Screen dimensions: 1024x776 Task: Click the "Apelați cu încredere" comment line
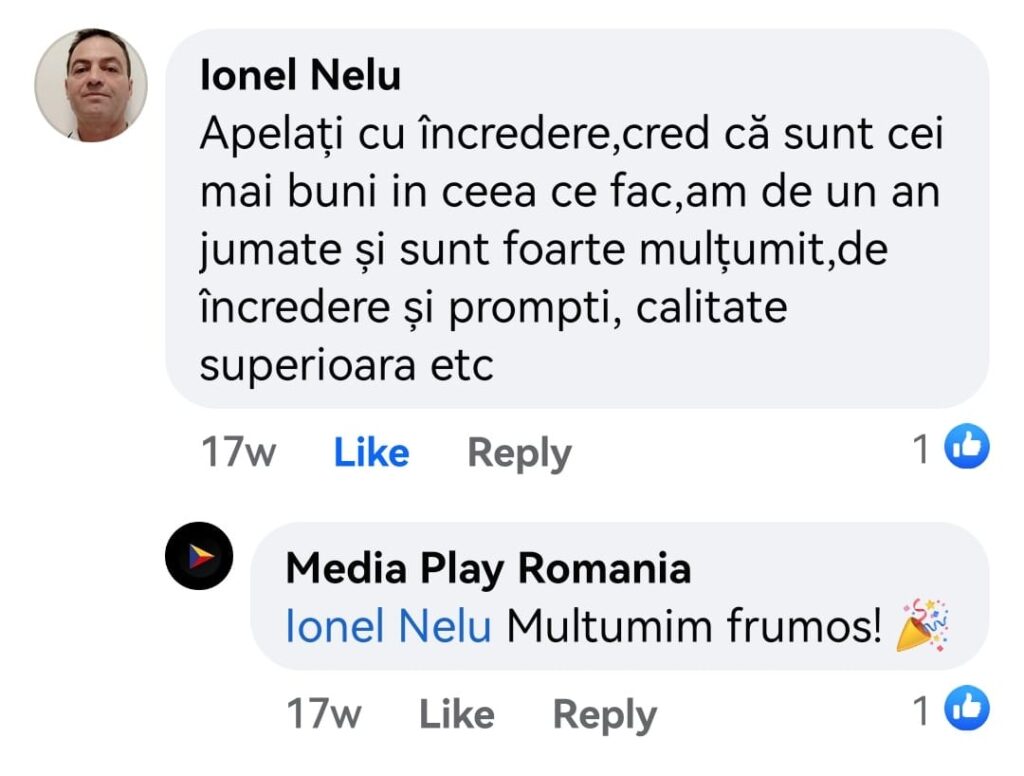point(405,135)
